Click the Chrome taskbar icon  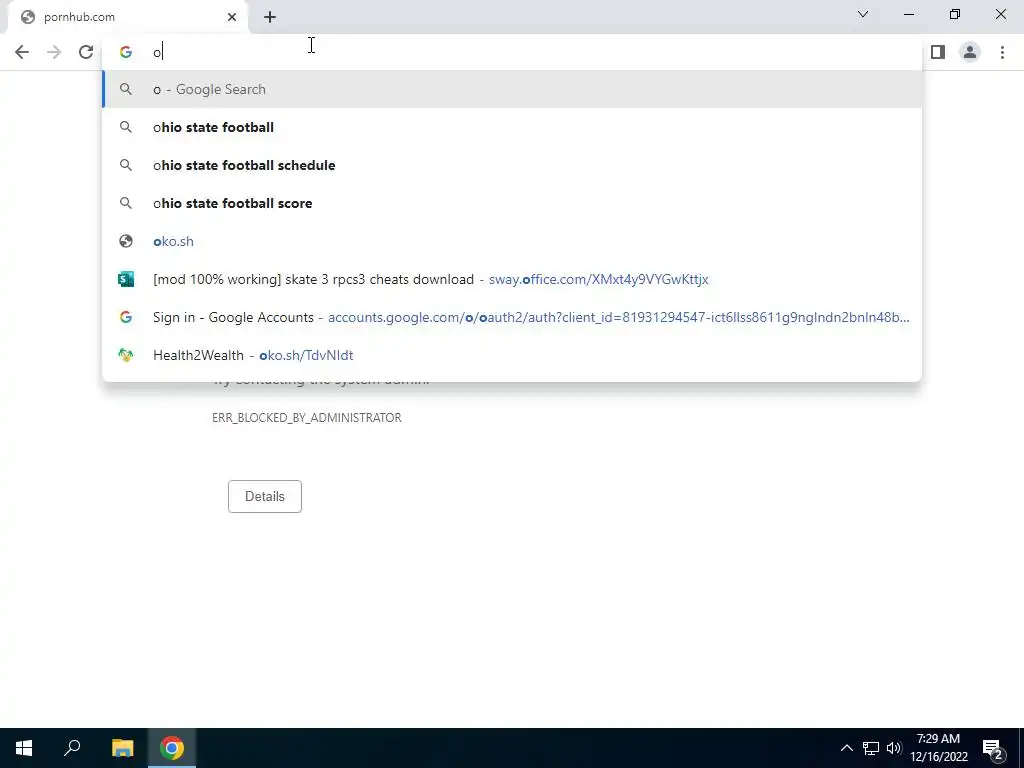(172, 748)
